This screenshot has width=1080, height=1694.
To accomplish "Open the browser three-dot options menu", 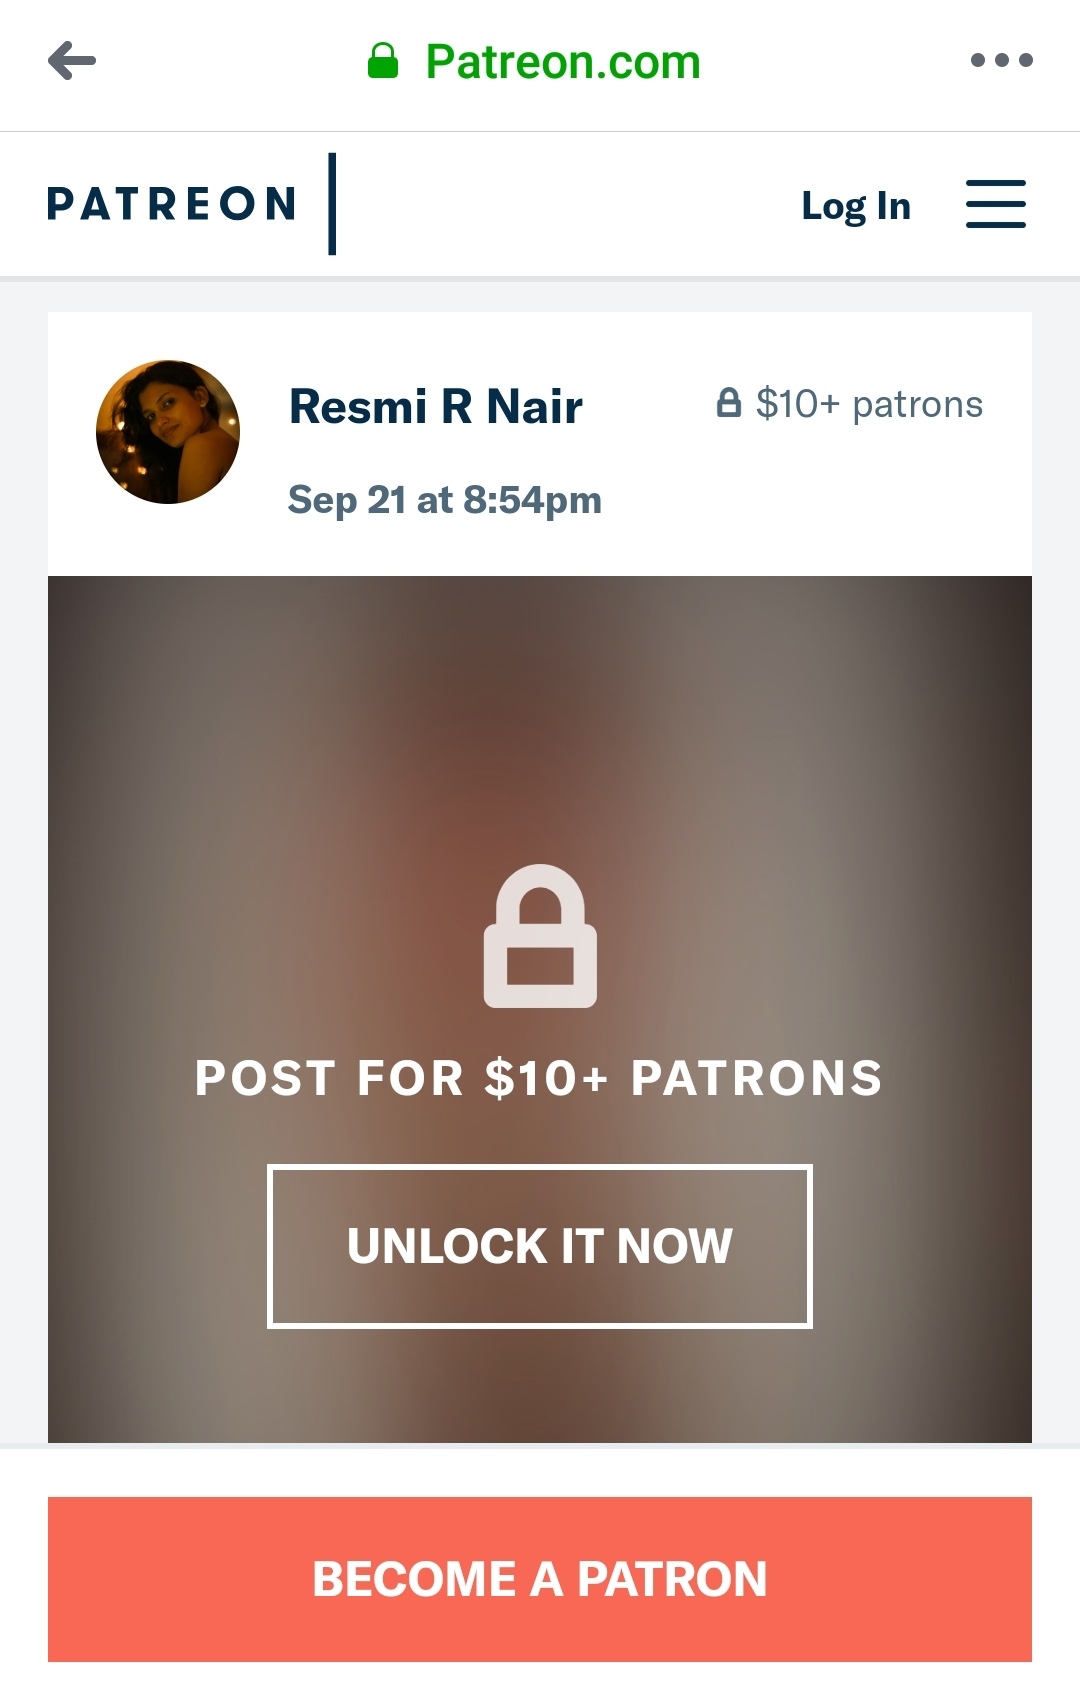I will 1001,61.
